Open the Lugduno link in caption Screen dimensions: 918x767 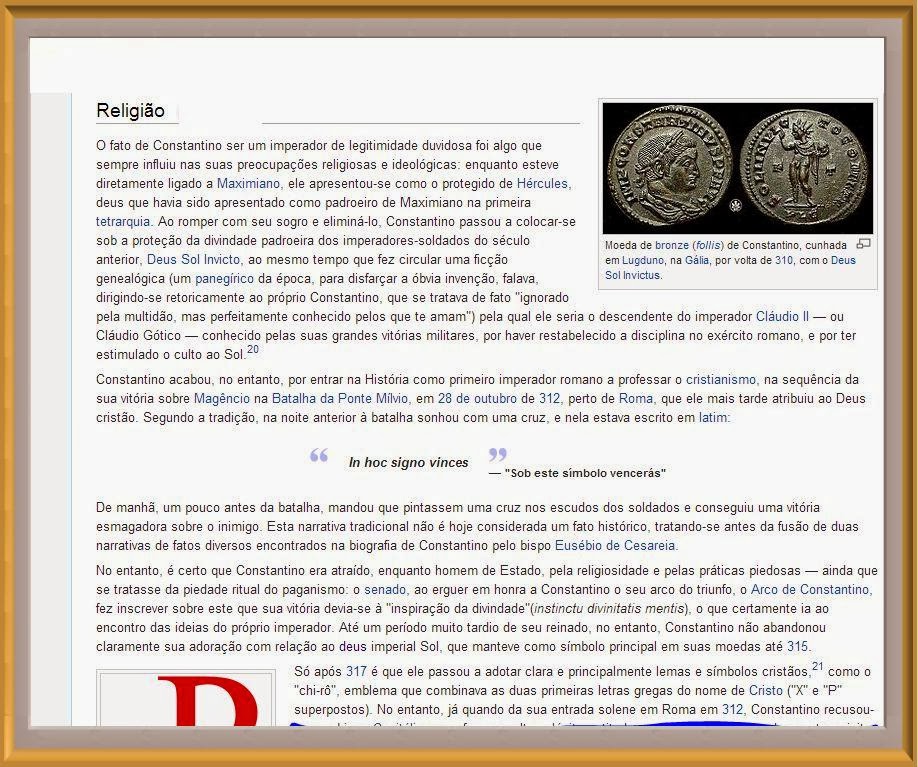[642, 261]
